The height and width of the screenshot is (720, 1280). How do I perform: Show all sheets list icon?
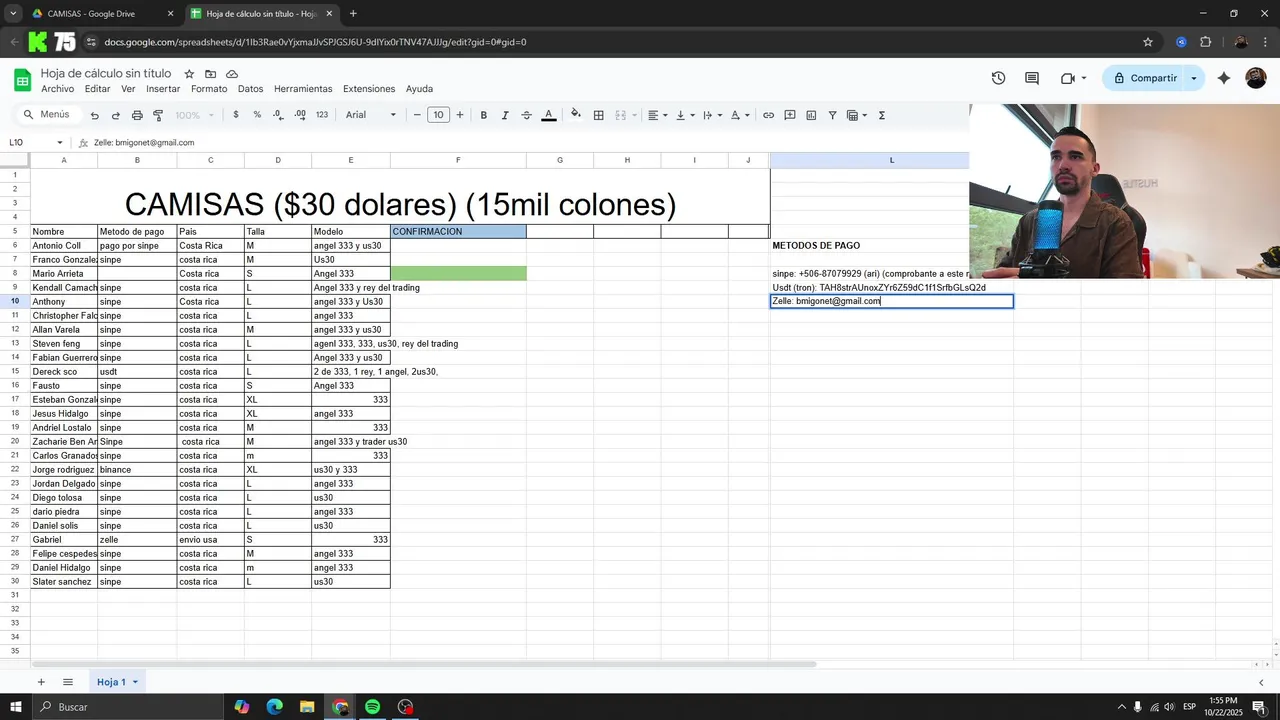(x=68, y=682)
